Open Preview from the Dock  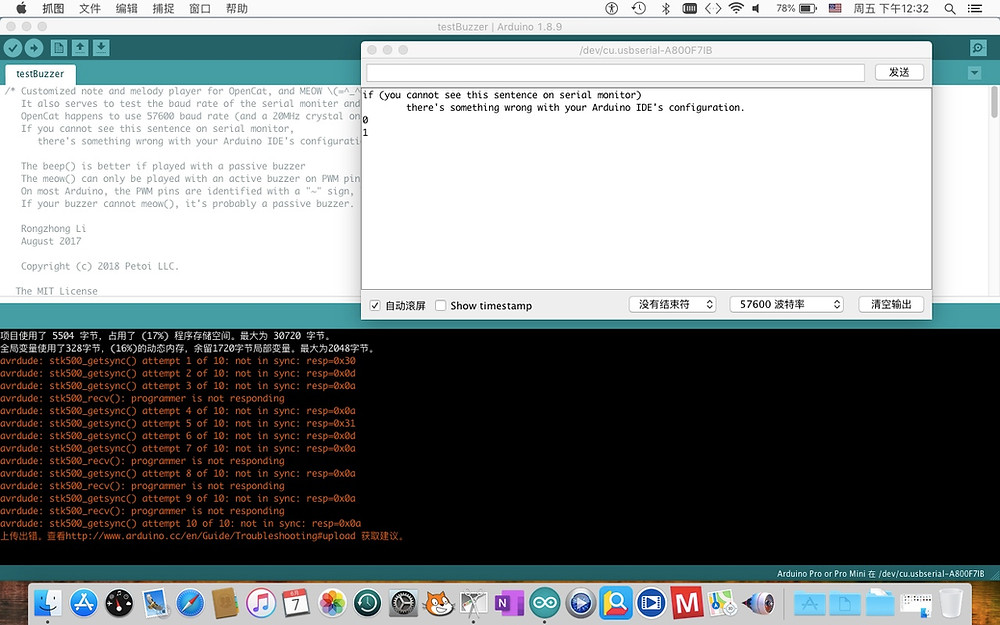point(154,603)
